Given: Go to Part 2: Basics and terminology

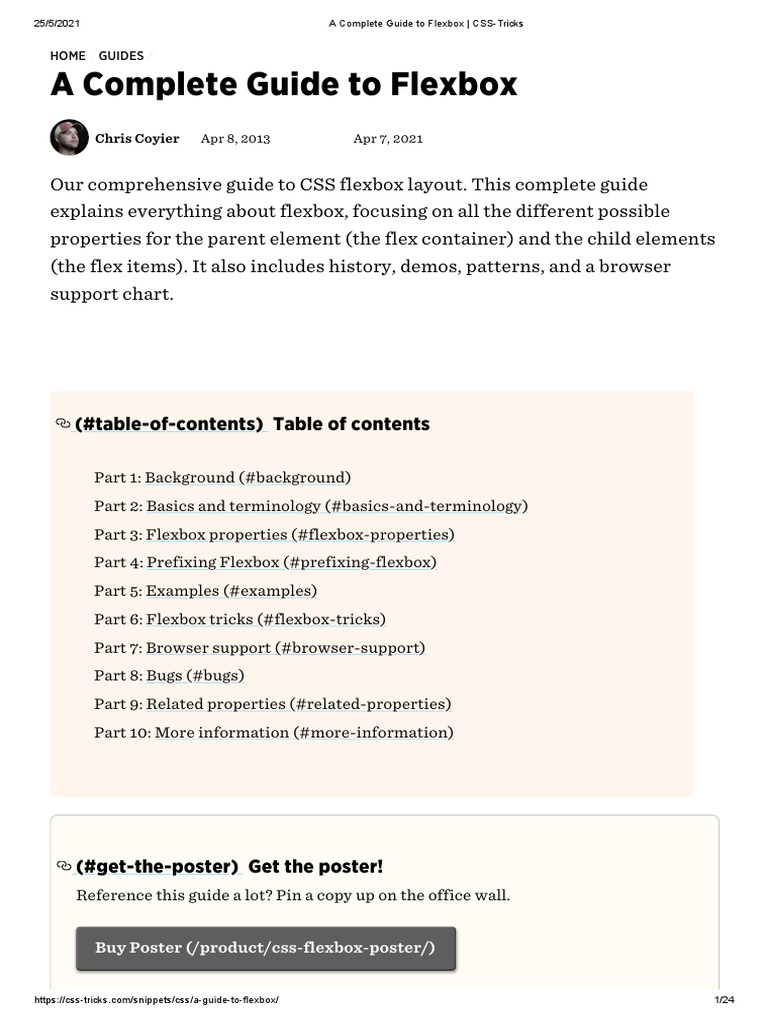Looking at the screenshot, I should 311,506.
